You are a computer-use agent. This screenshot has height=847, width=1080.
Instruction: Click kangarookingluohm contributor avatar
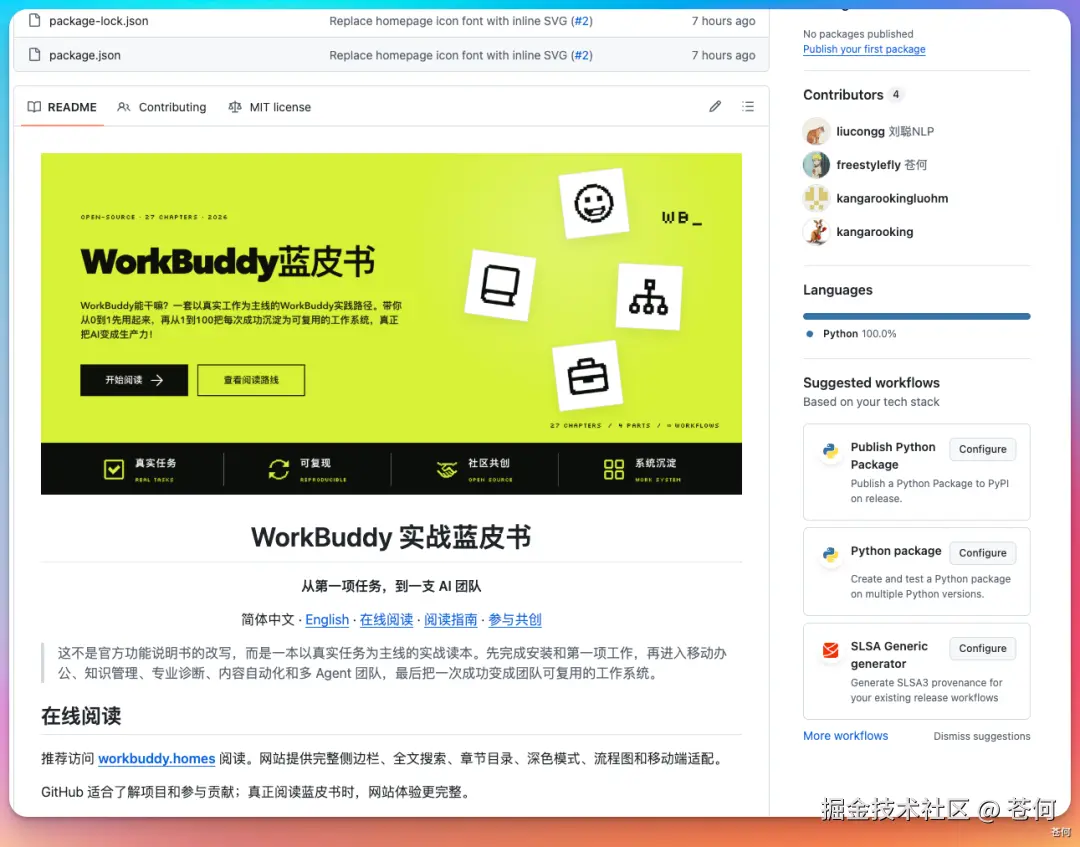point(816,198)
